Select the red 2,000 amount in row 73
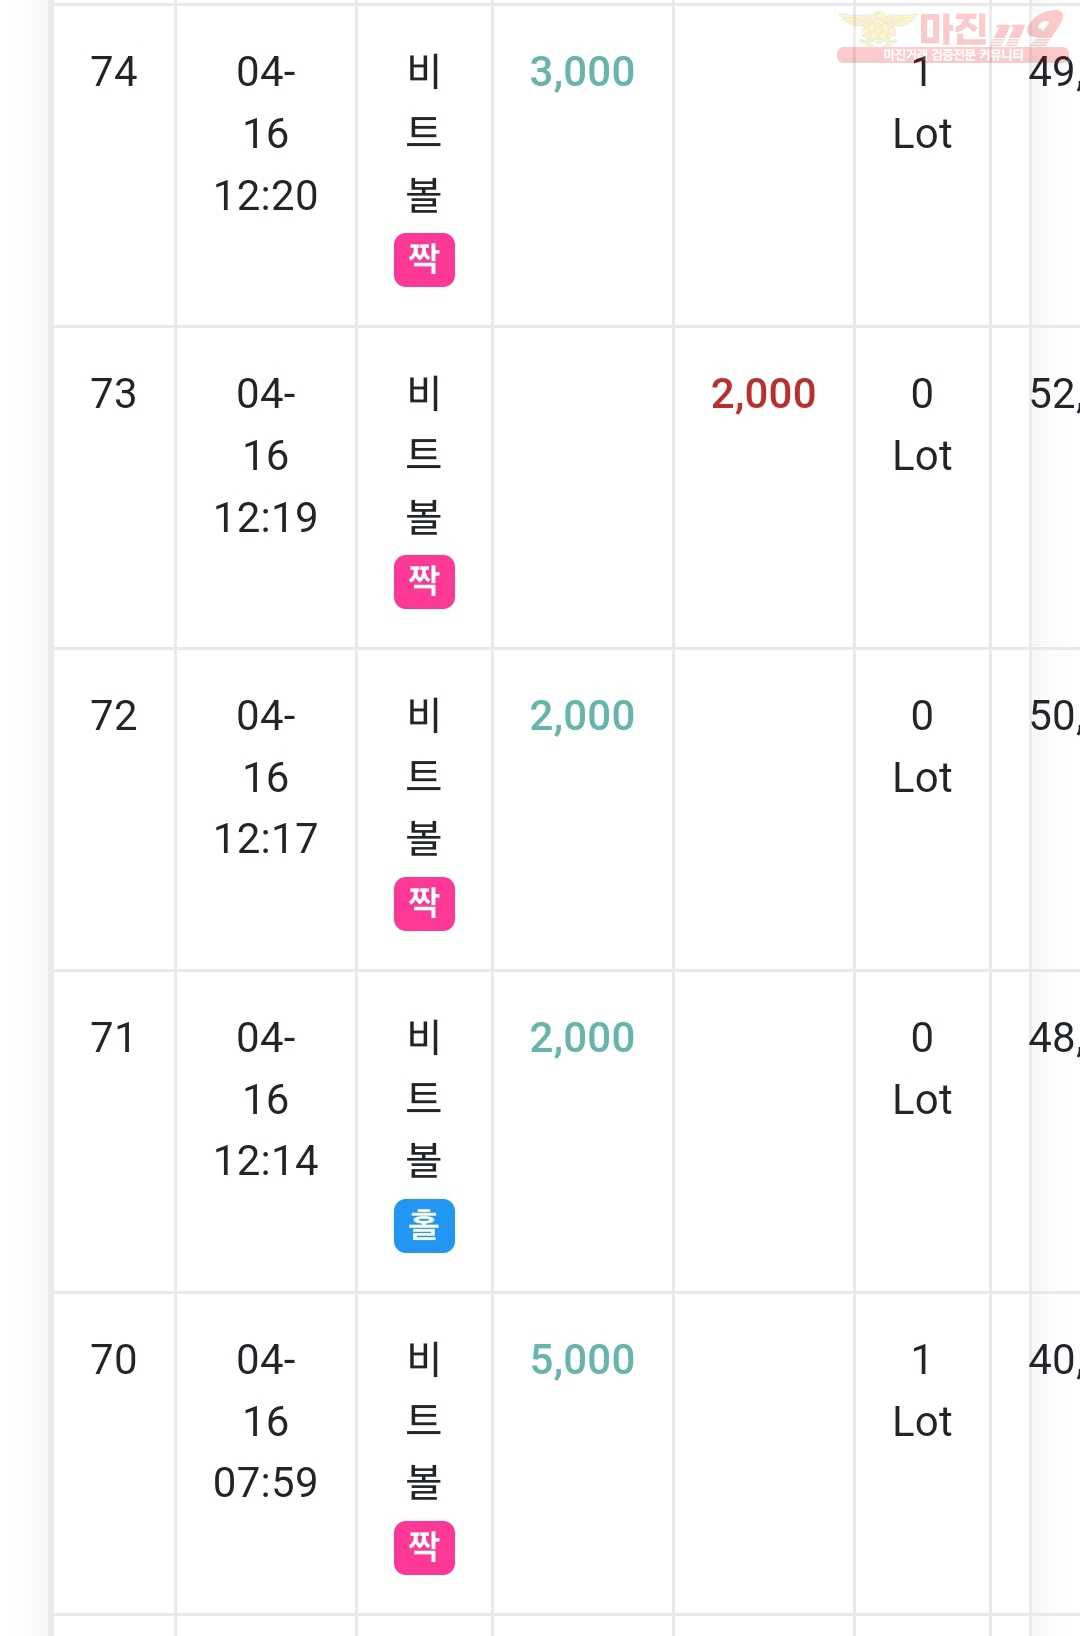This screenshot has width=1080, height=1636. [763, 394]
